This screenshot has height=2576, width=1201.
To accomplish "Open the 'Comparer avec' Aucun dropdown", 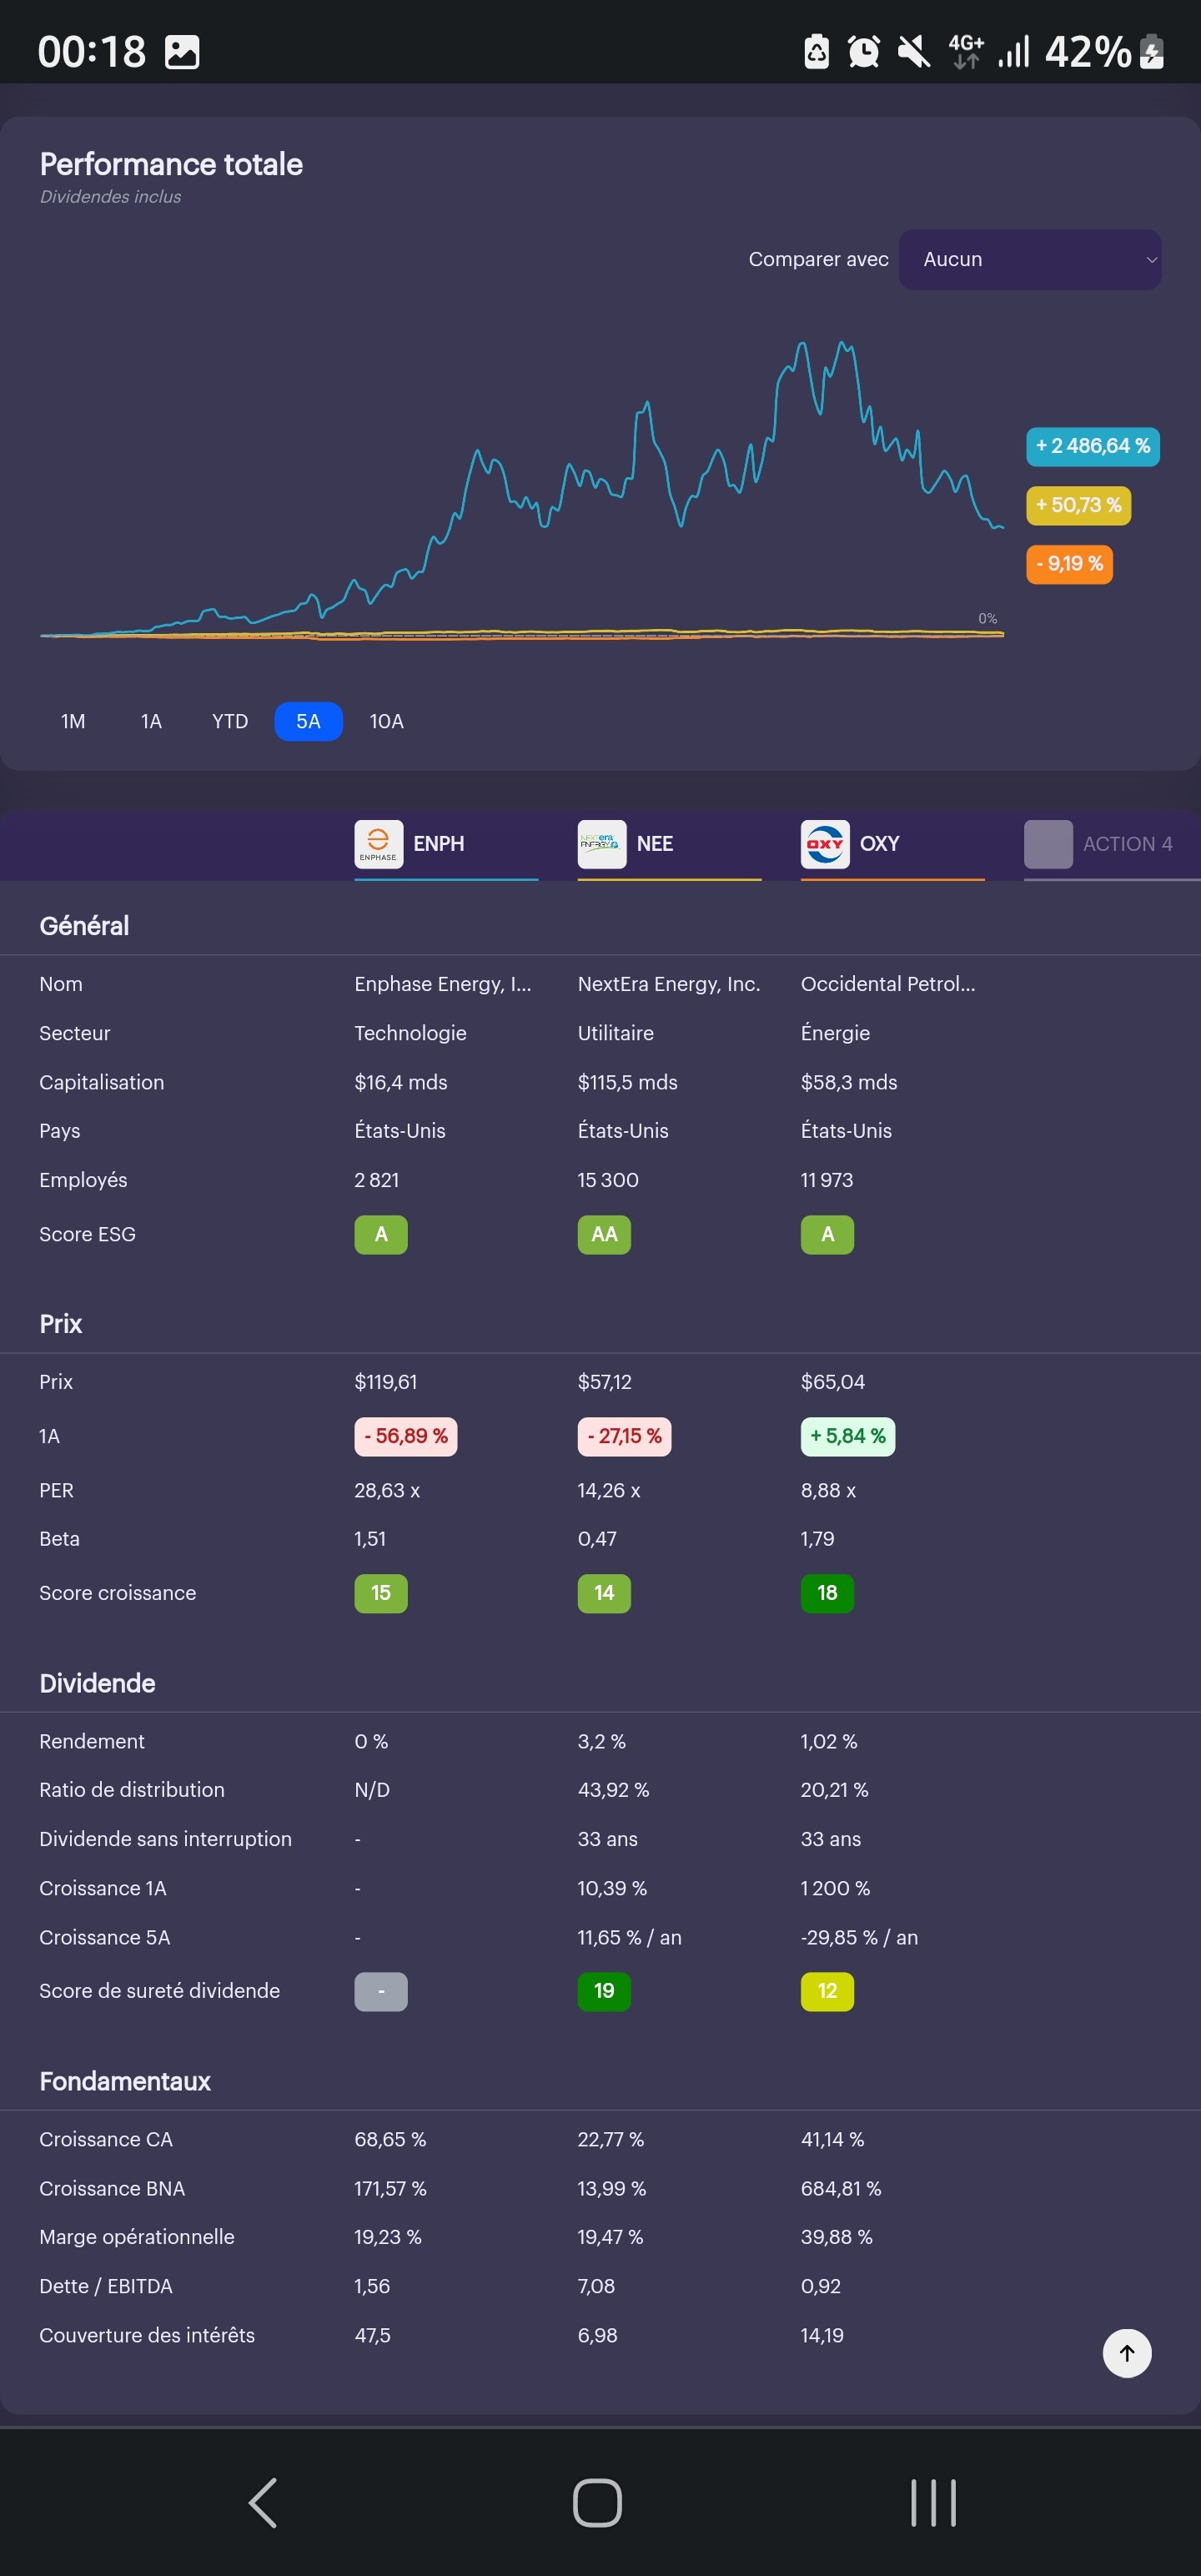I will 1029,260.
